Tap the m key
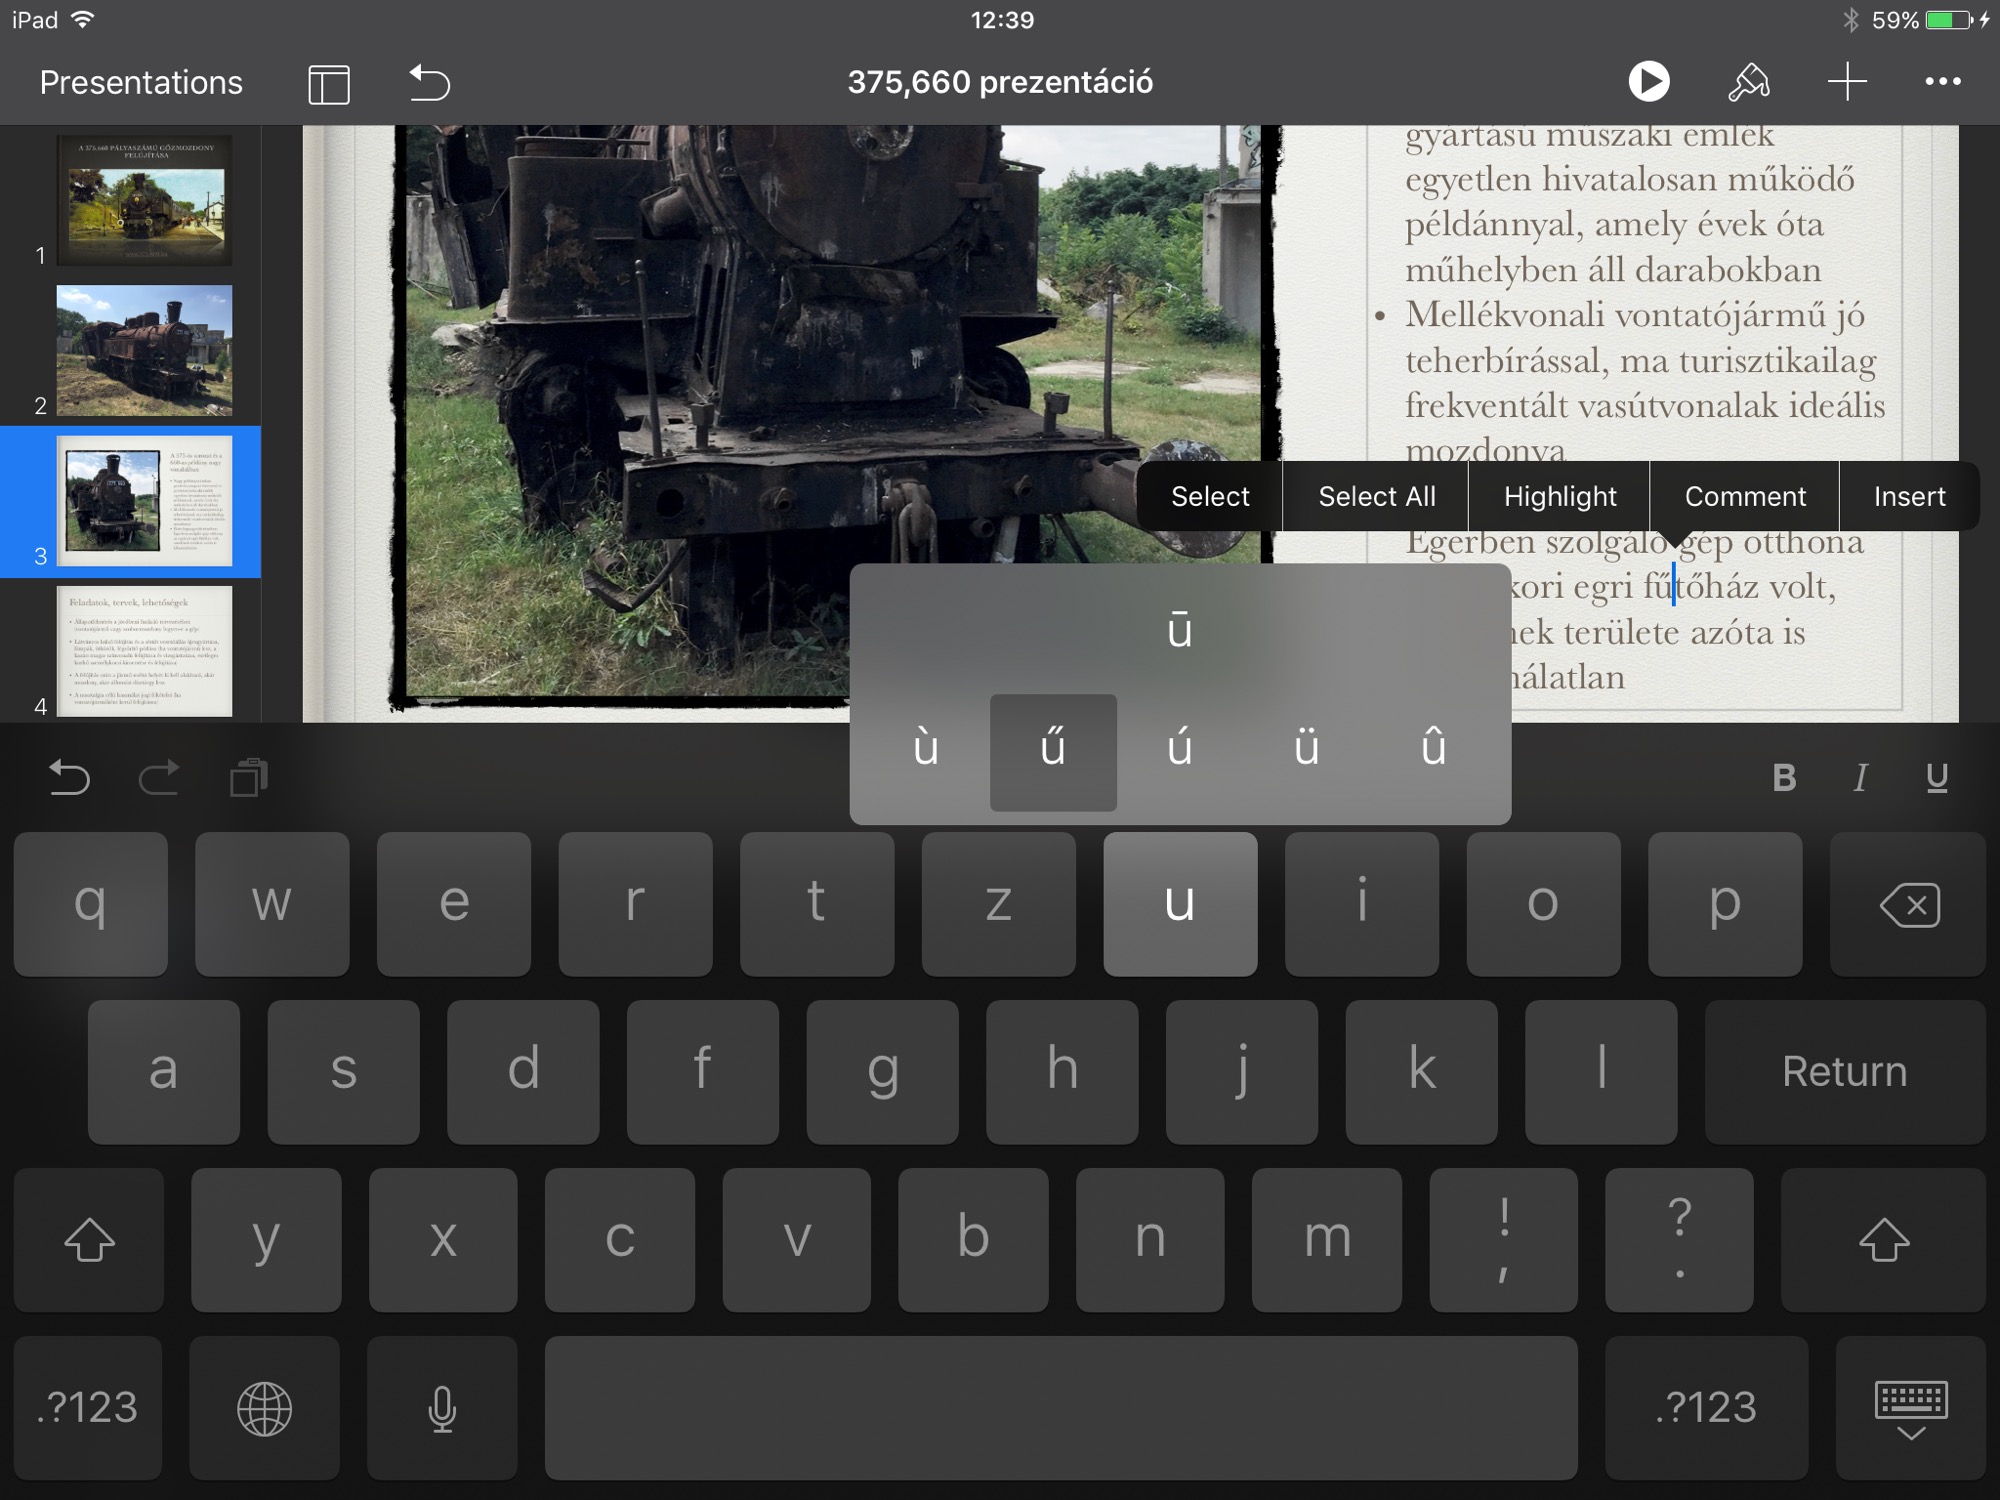Screen dimensions: 2000x1500 click(x=1327, y=1240)
